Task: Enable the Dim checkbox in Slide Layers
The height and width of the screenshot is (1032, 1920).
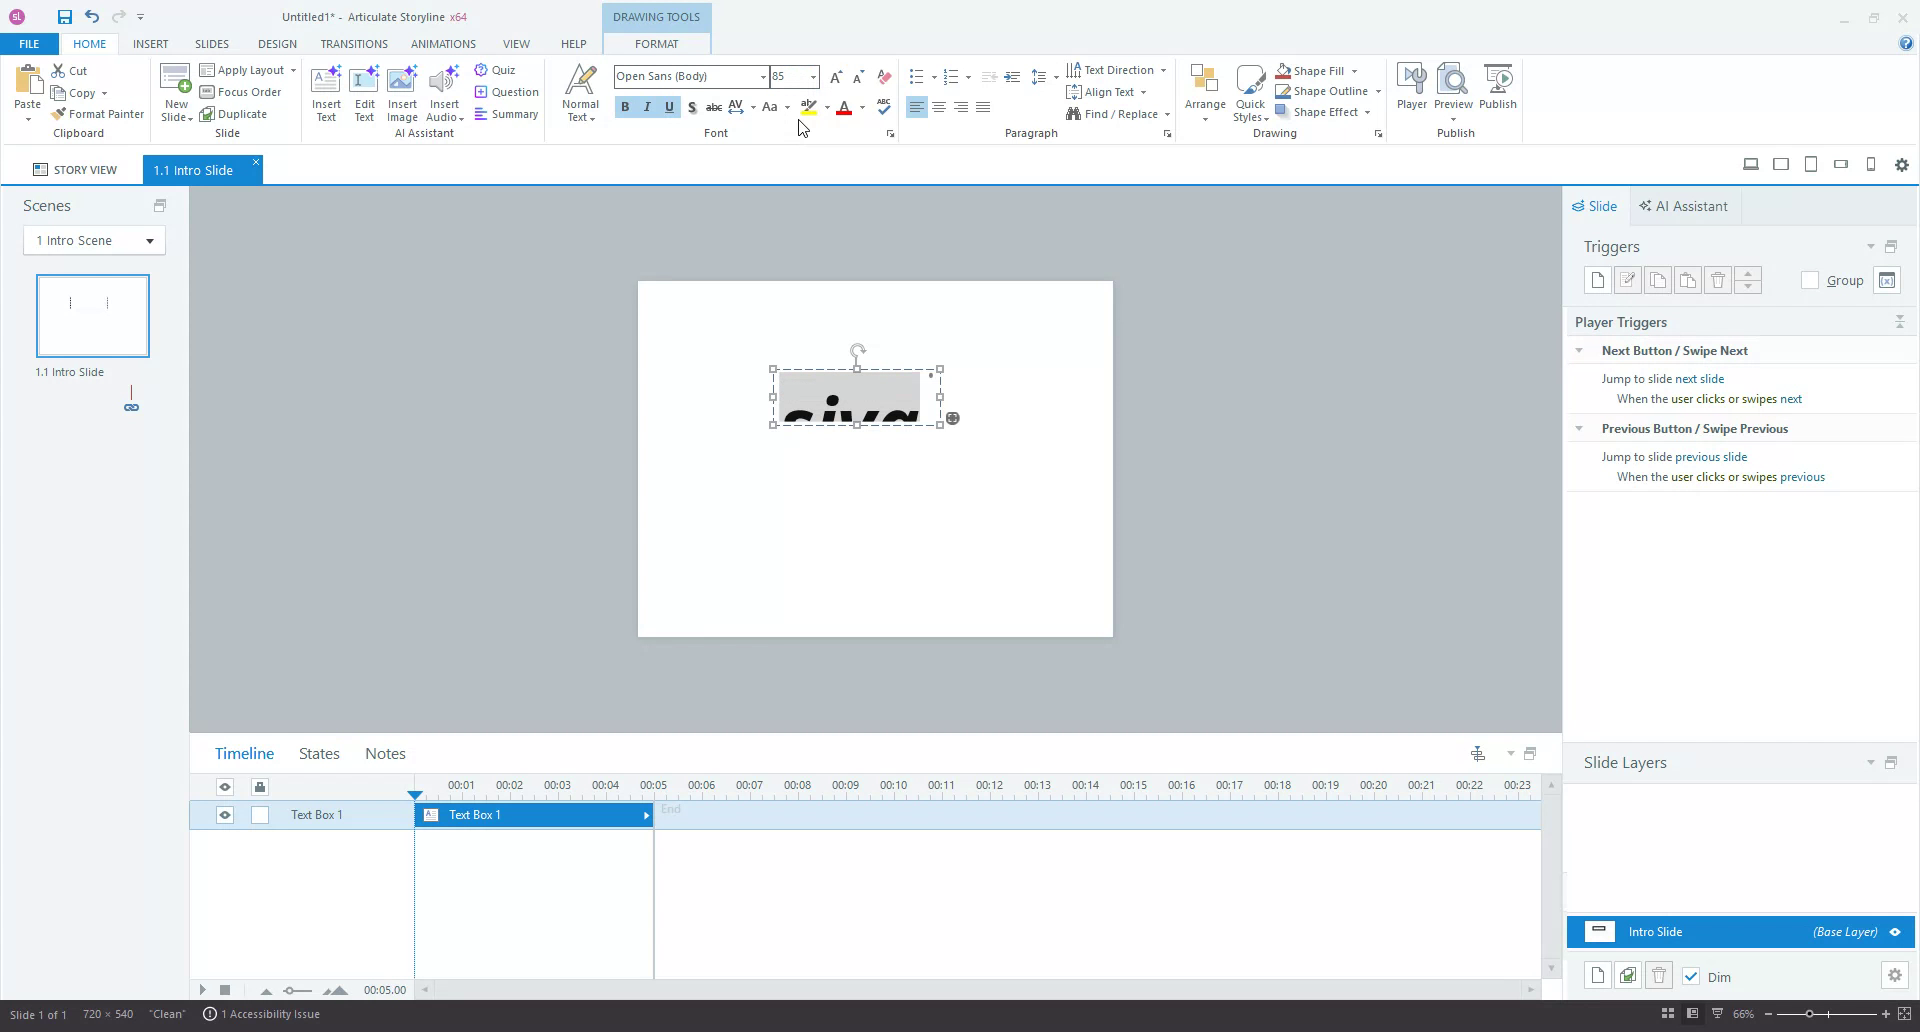Action: (x=1692, y=977)
